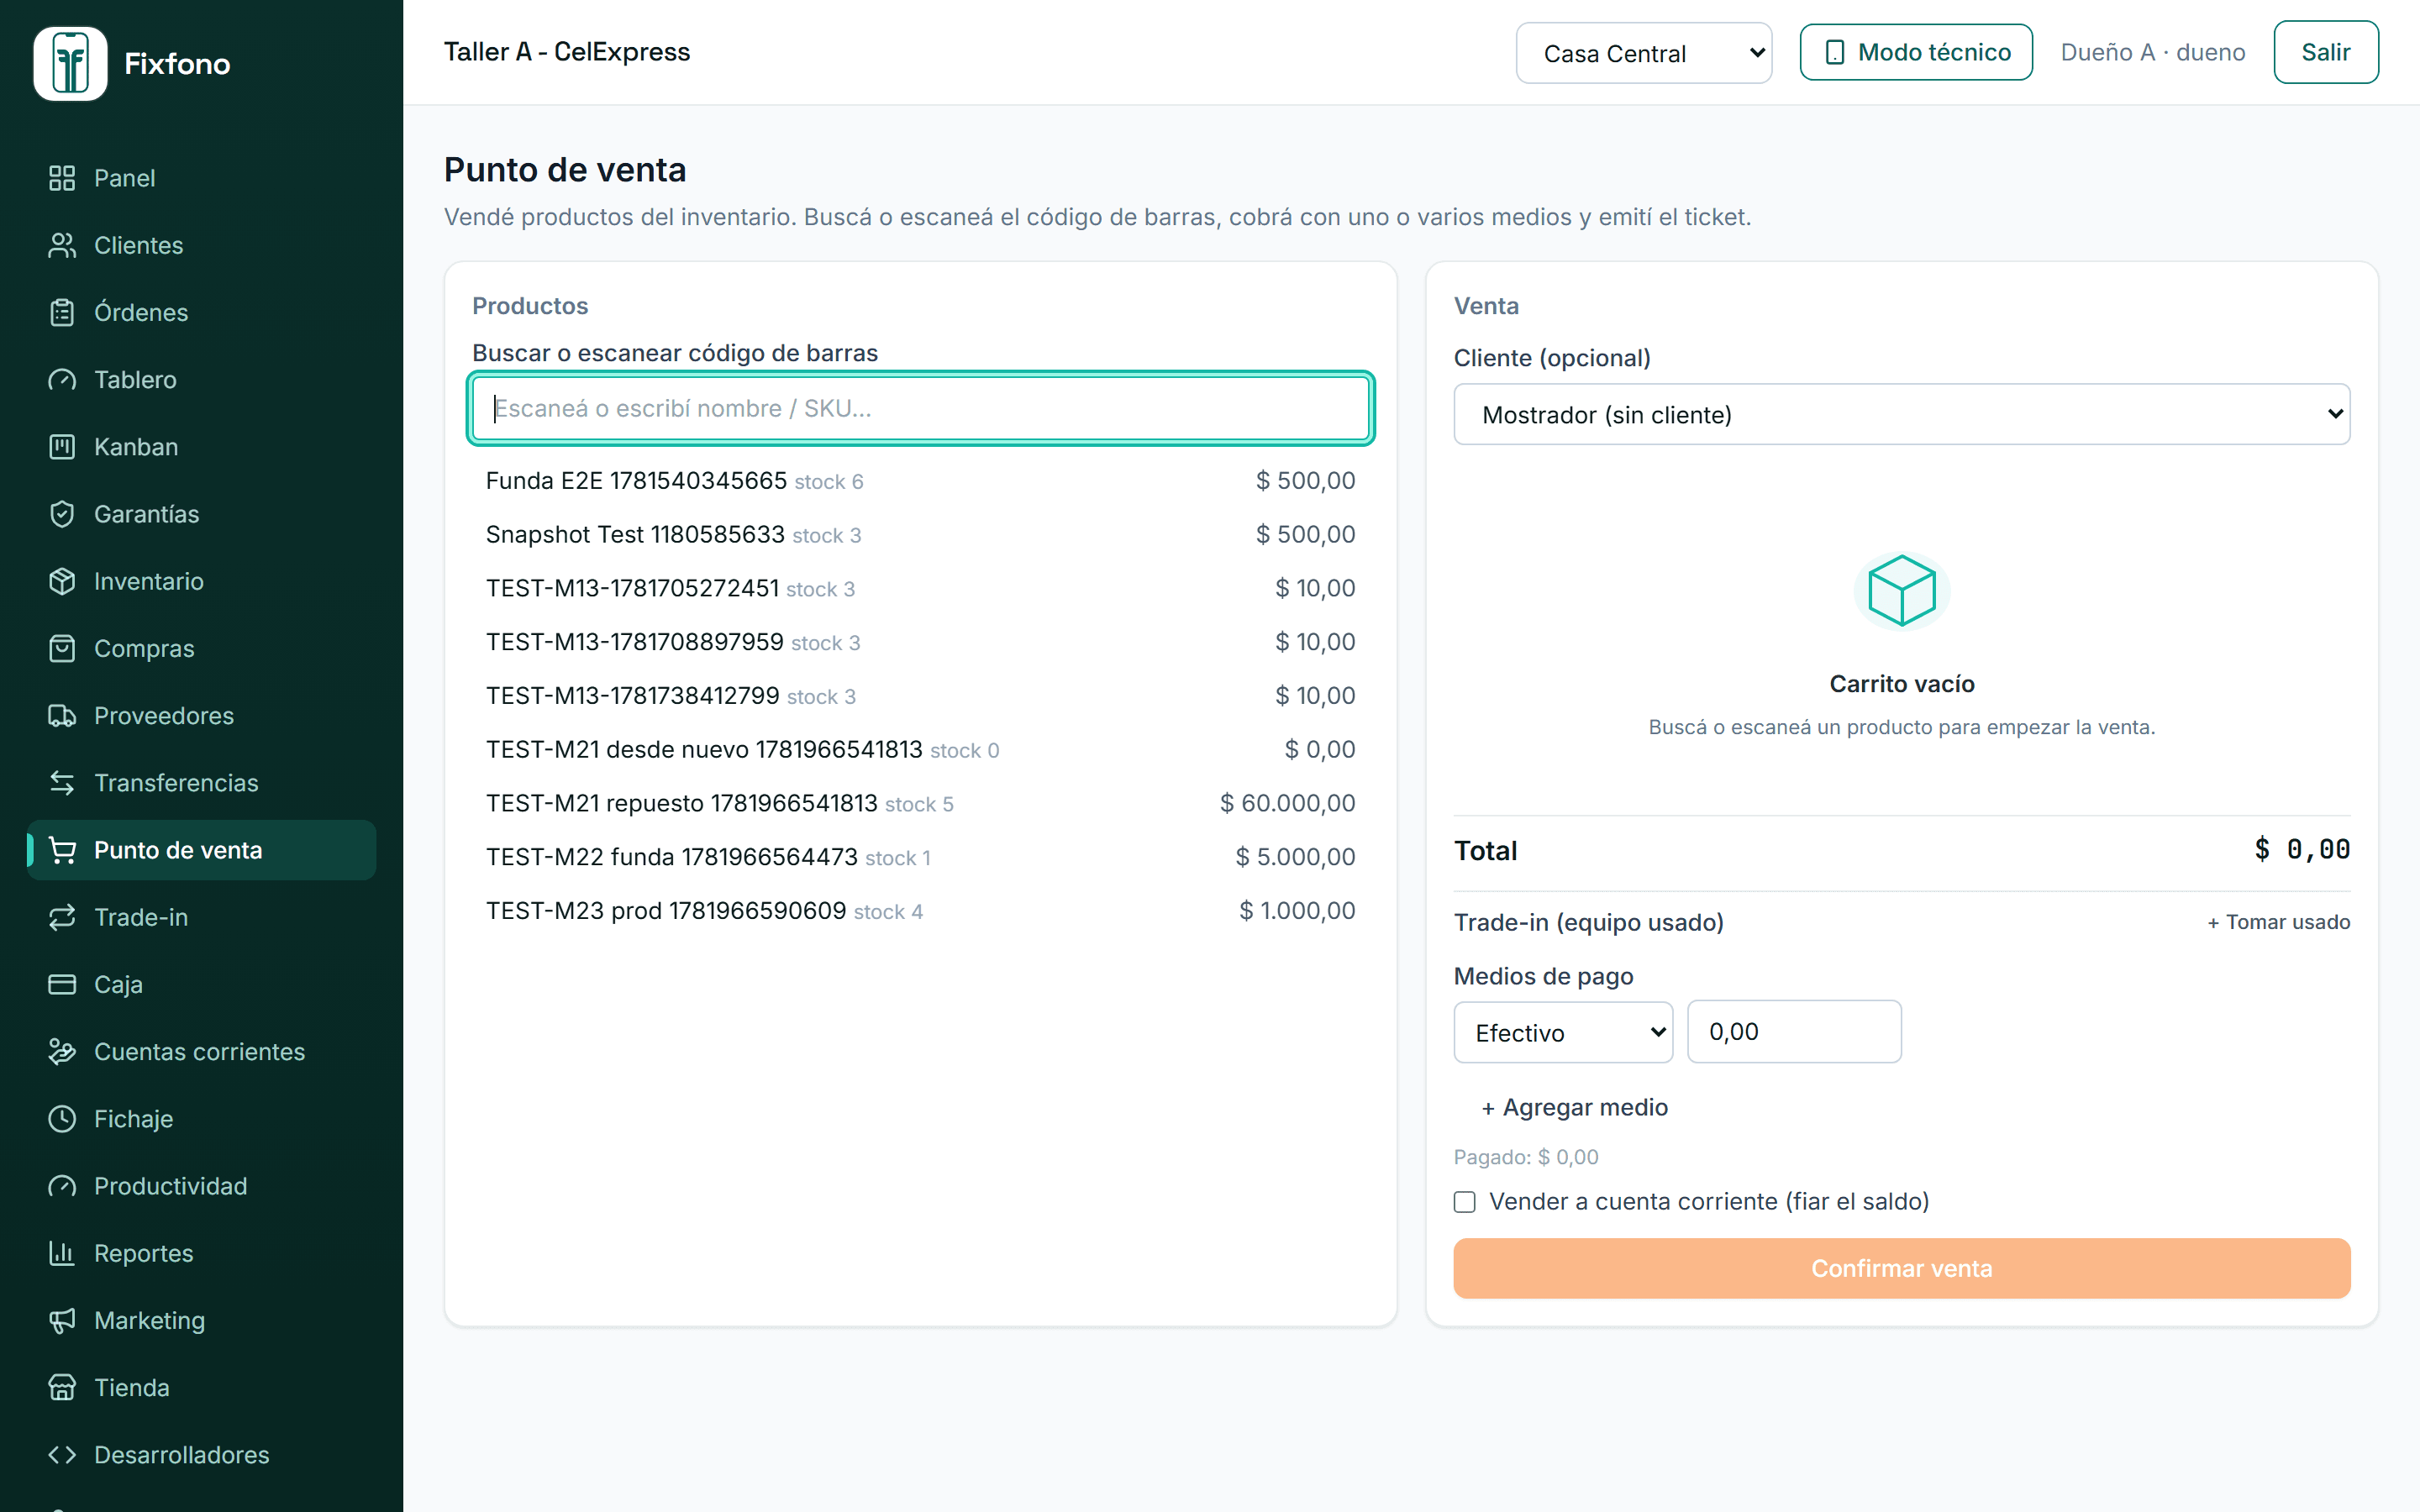The width and height of the screenshot is (2420, 1512).
Task: Click Confirmar venta button
Action: (1901, 1268)
